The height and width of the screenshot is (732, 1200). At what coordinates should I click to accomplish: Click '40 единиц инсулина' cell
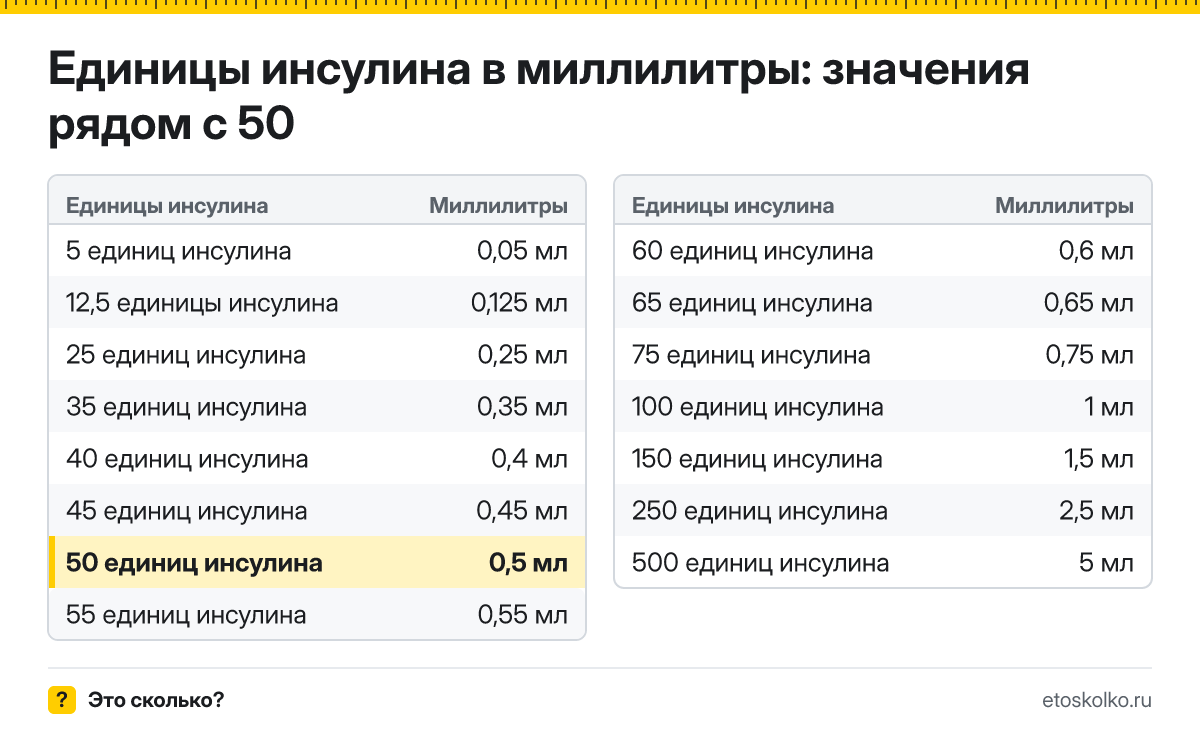click(x=187, y=459)
